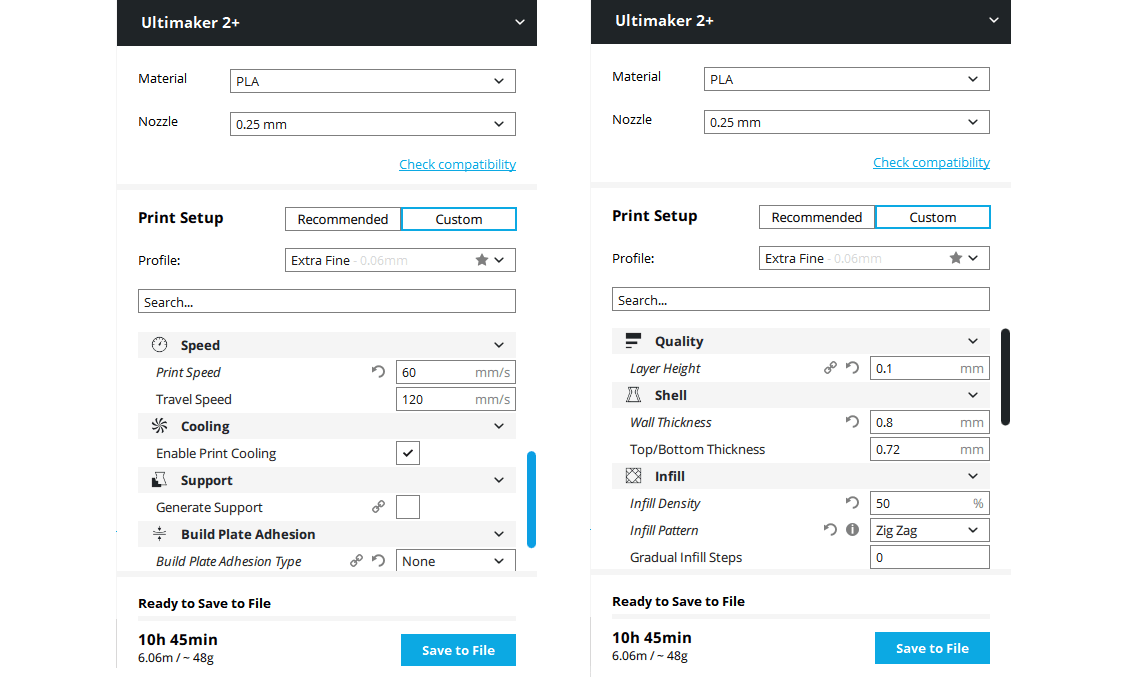Select Custom tab in left panel
1132x680 pixels.
click(458, 219)
